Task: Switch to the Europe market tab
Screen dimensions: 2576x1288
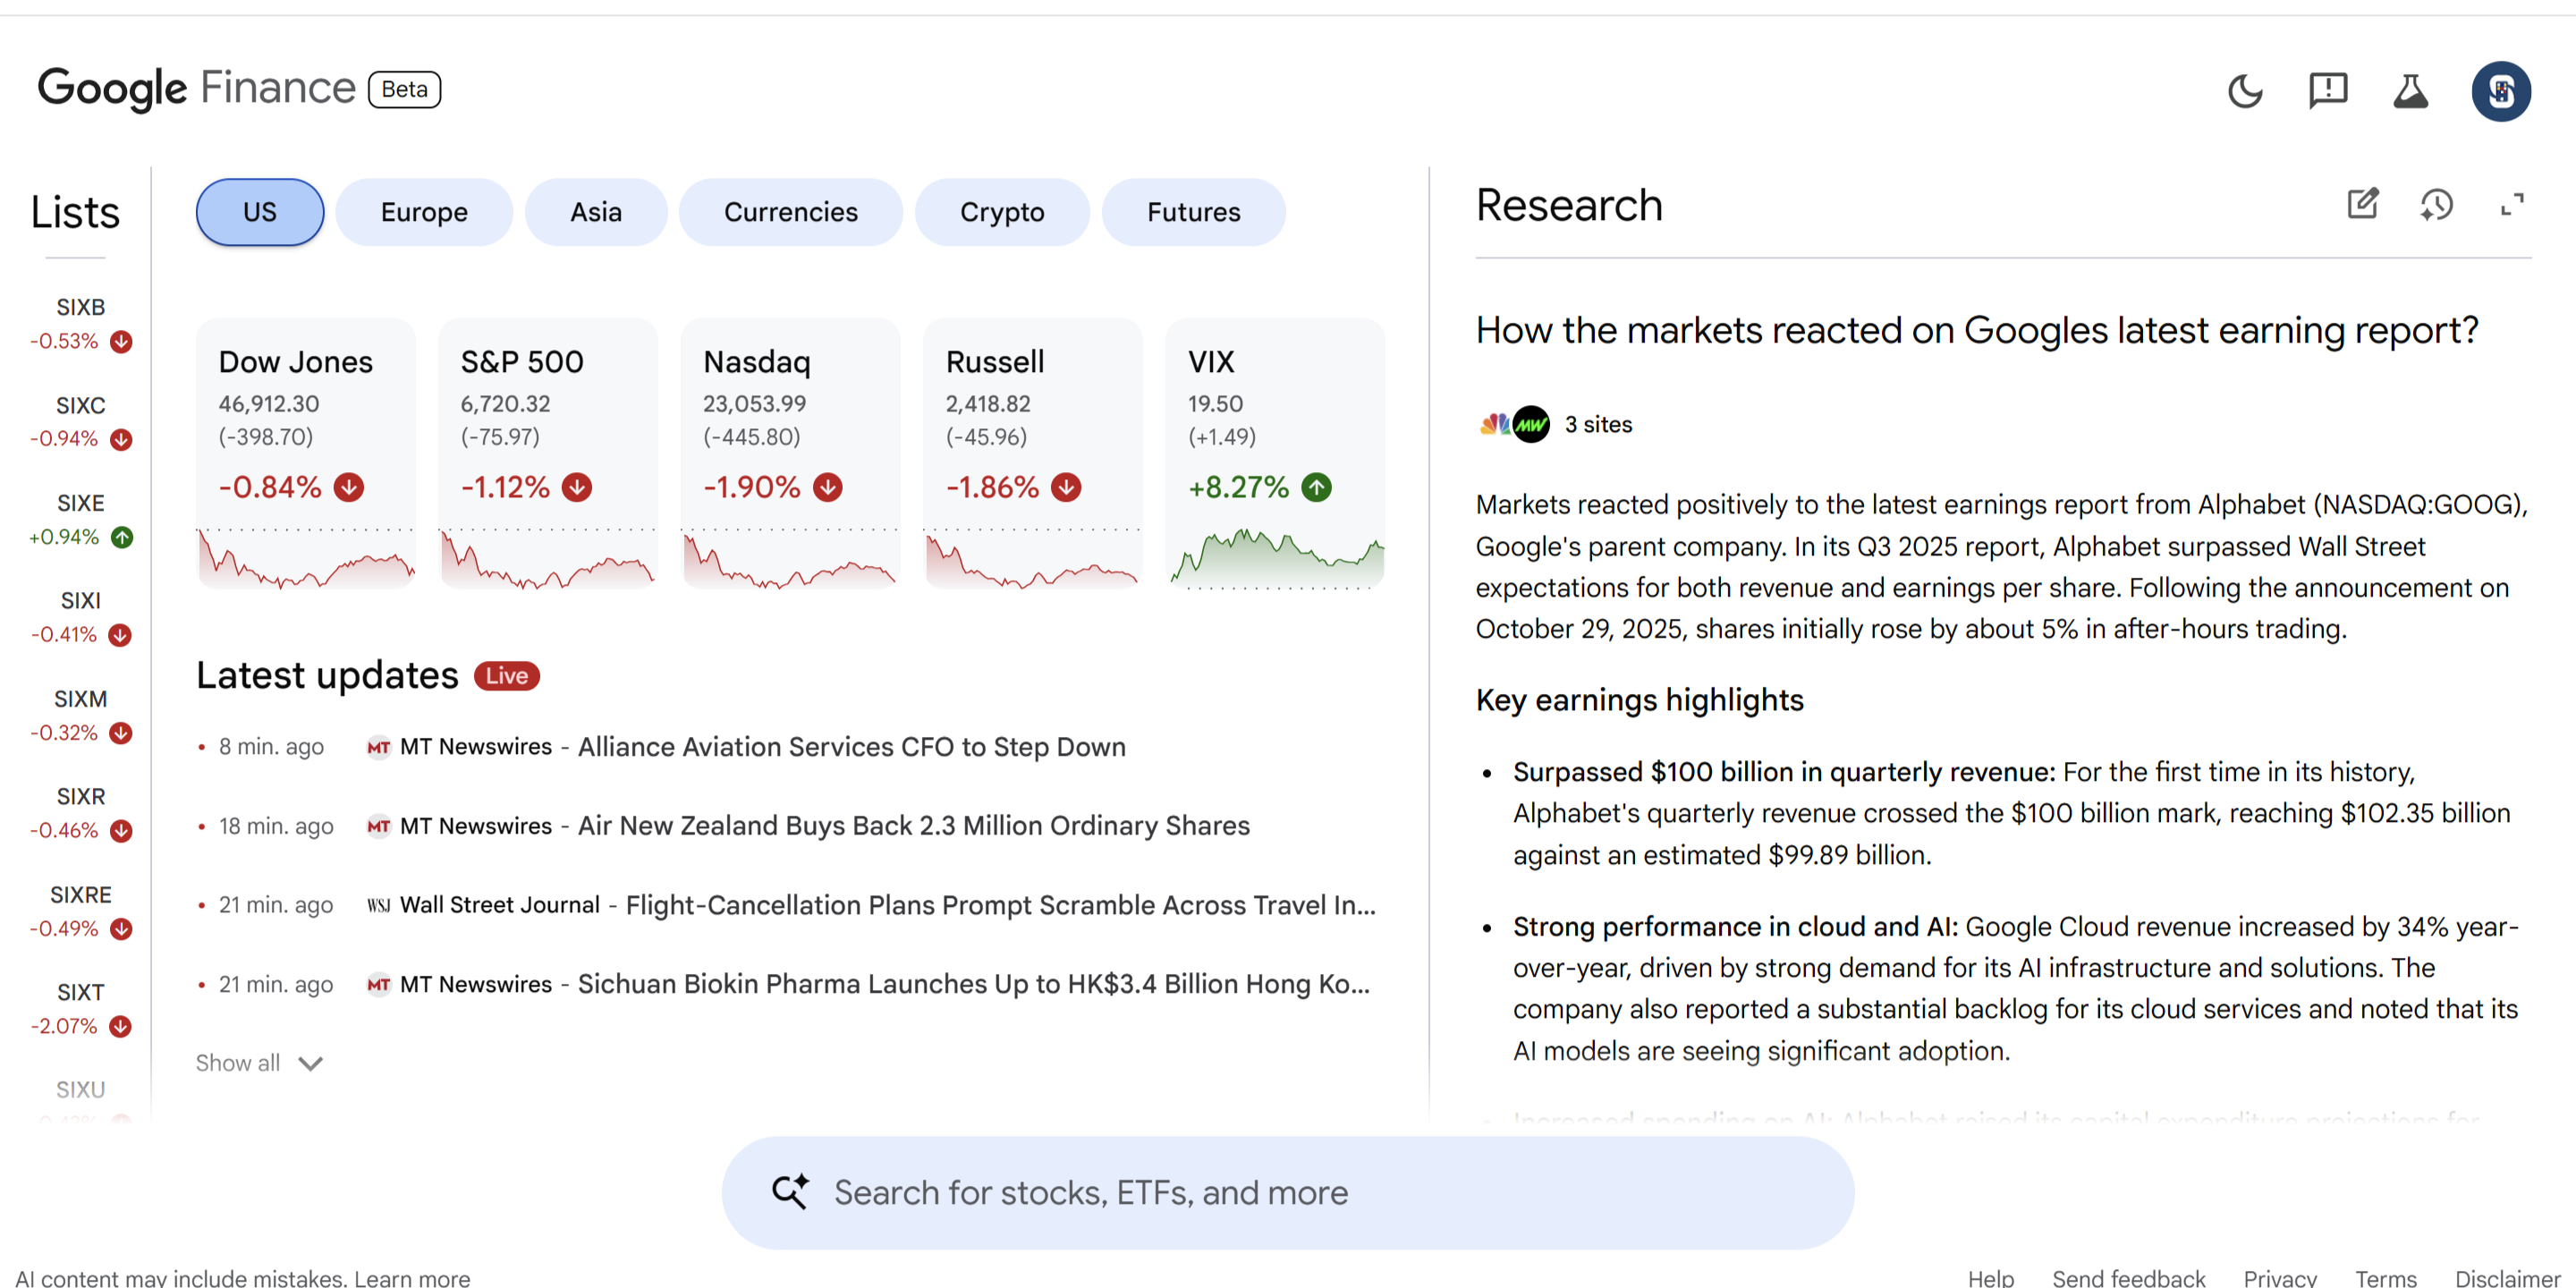Action: tap(424, 212)
